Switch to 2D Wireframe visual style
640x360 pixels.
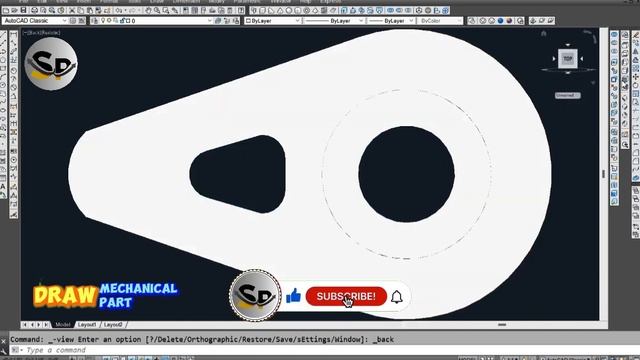472,20
